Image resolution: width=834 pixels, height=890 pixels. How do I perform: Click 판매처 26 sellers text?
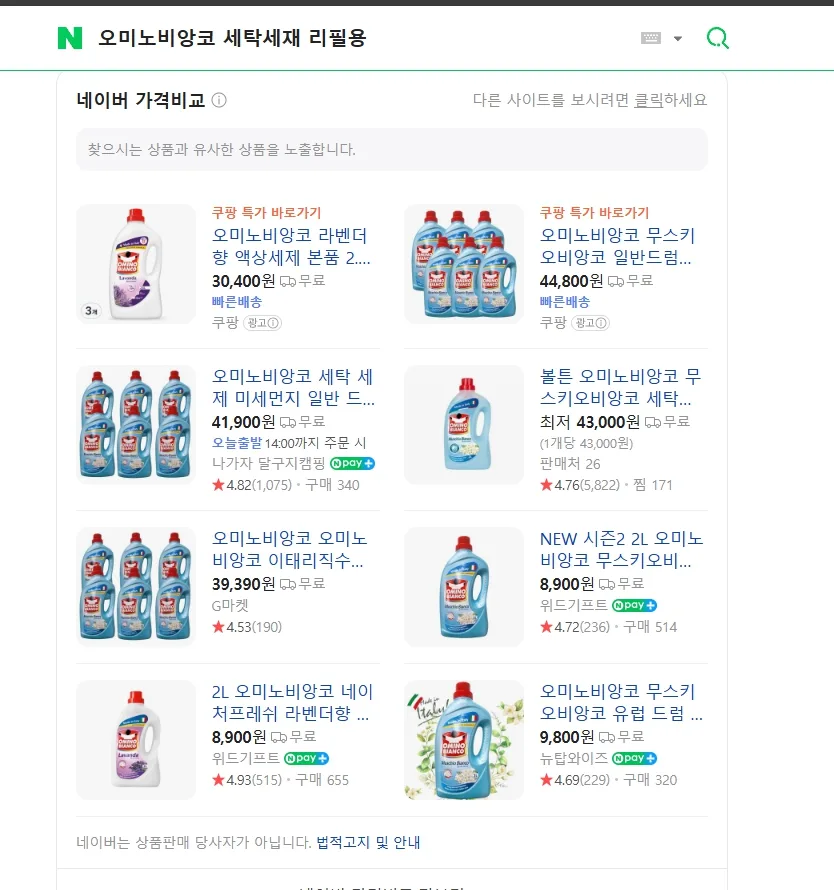pos(569,464)
